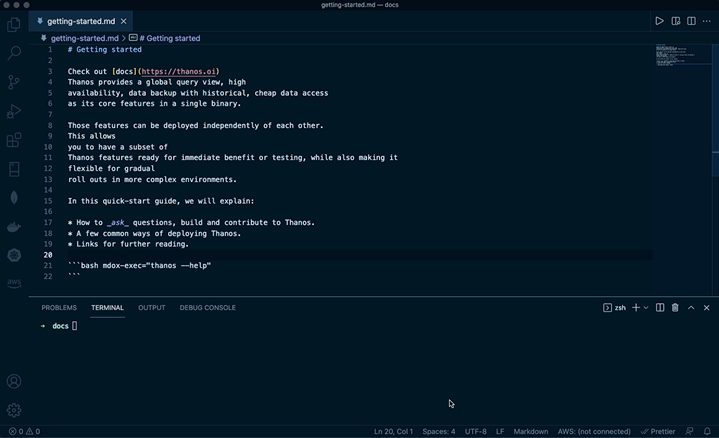
Task: Click the feedback icon in status bar
Action: click(689, 431)
